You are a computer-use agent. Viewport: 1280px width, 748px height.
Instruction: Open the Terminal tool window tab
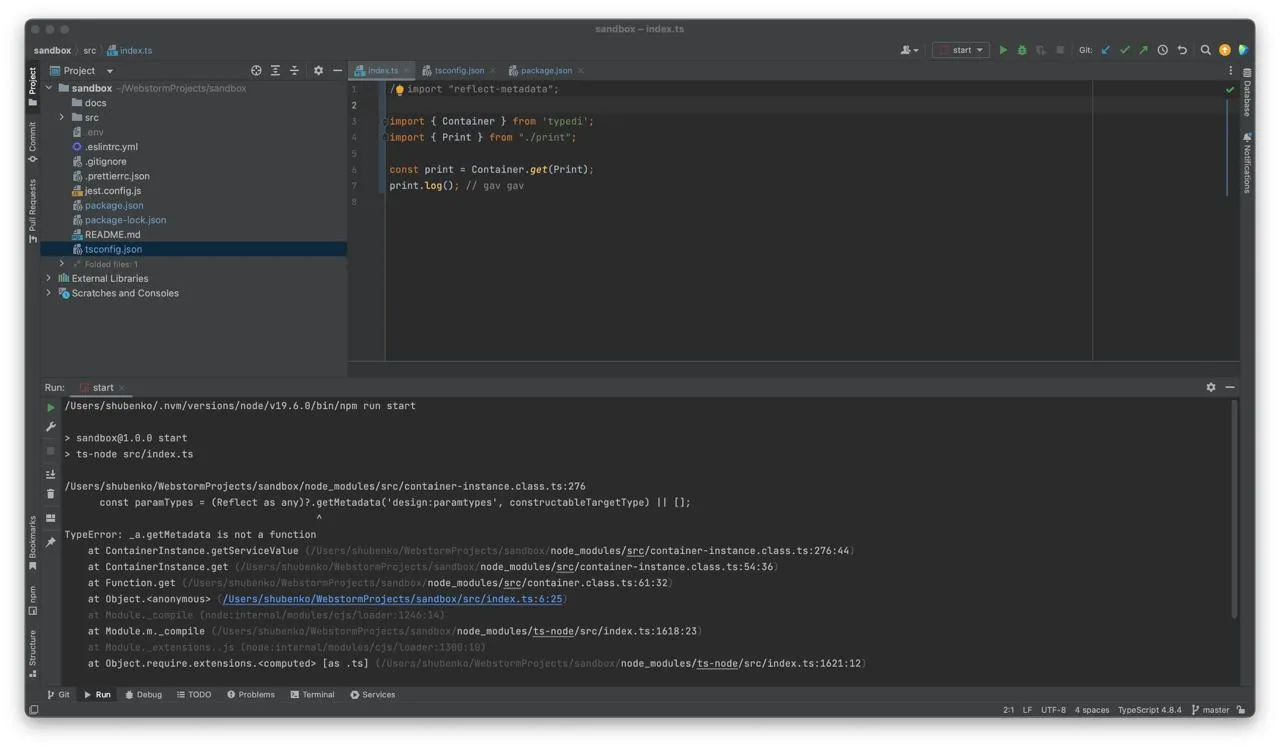312,694
